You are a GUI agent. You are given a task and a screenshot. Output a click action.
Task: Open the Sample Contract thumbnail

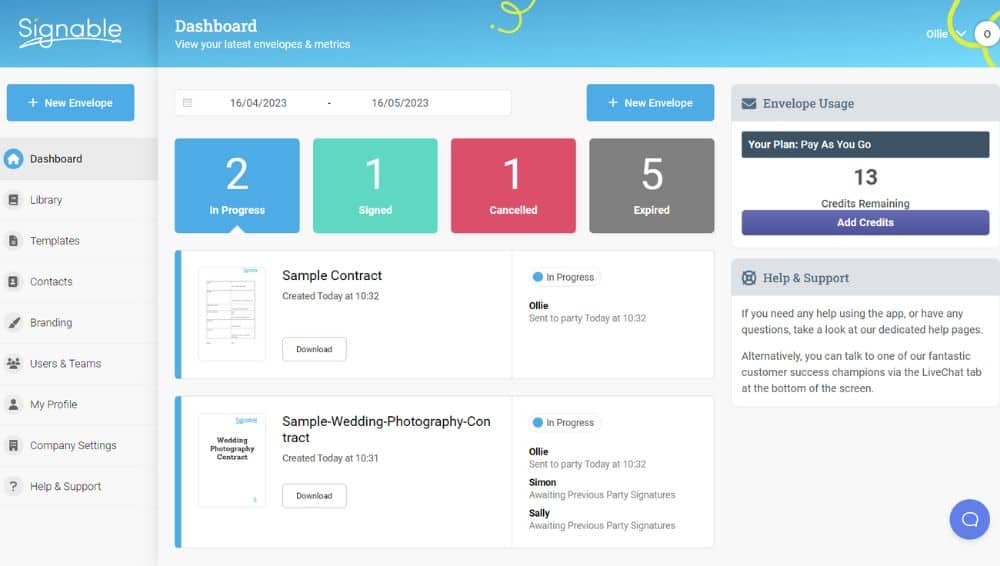pos(232,314)
